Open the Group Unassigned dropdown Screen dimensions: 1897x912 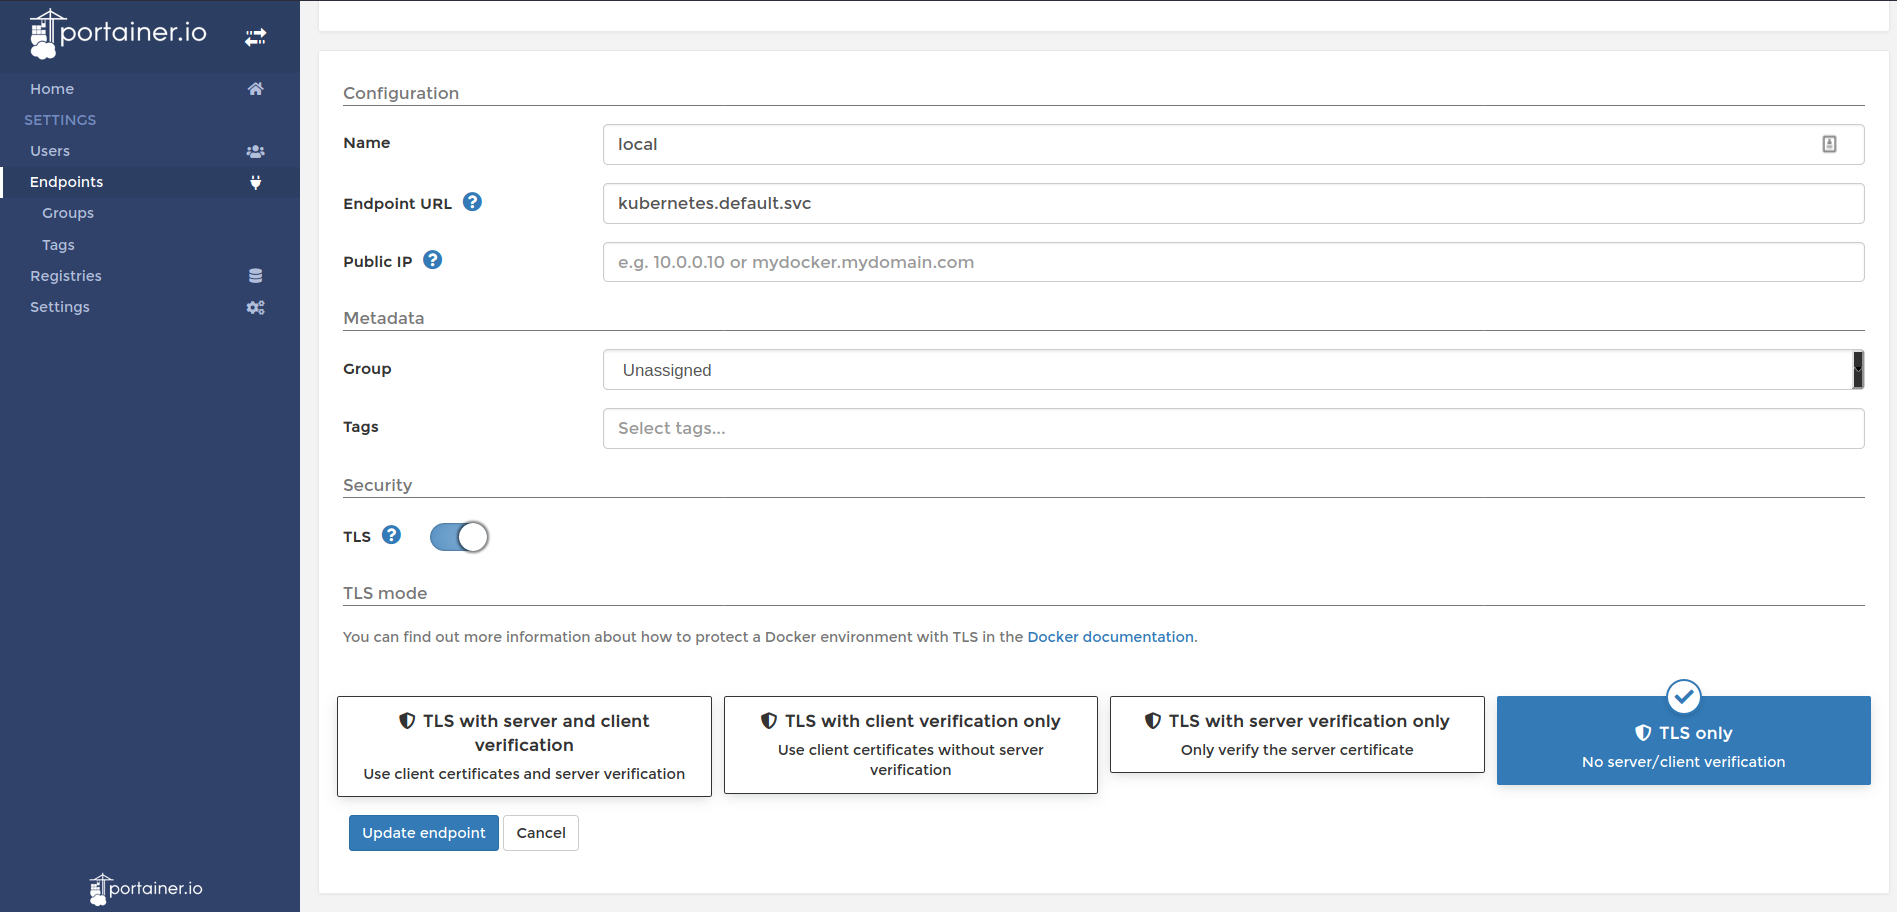coord(1234,370)
